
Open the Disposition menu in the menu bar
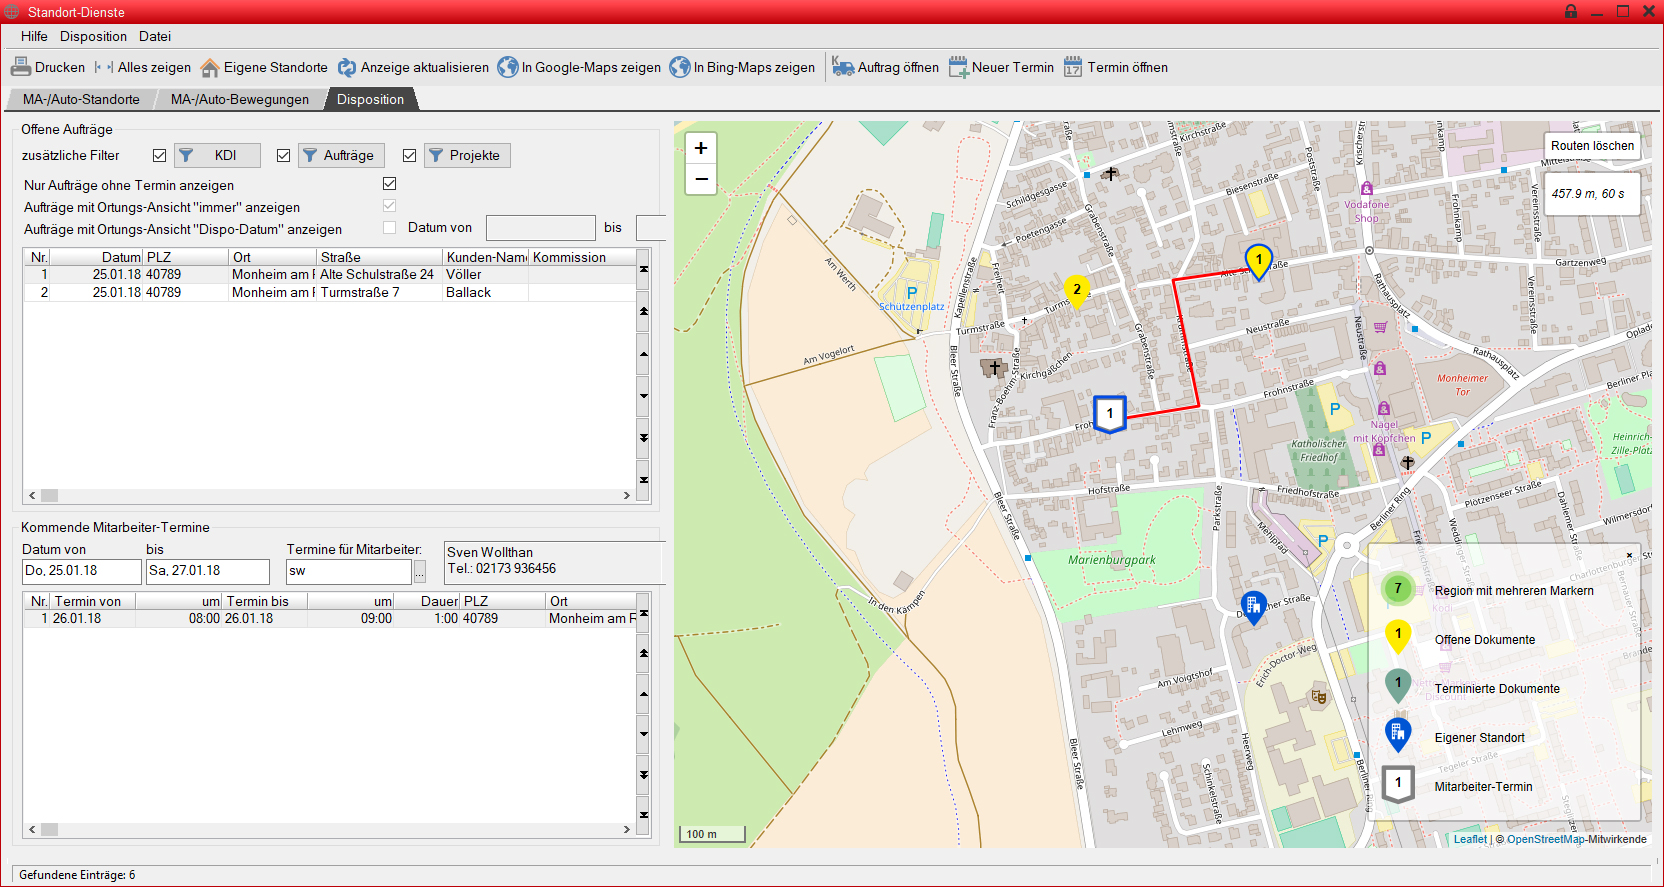point(93,36)
